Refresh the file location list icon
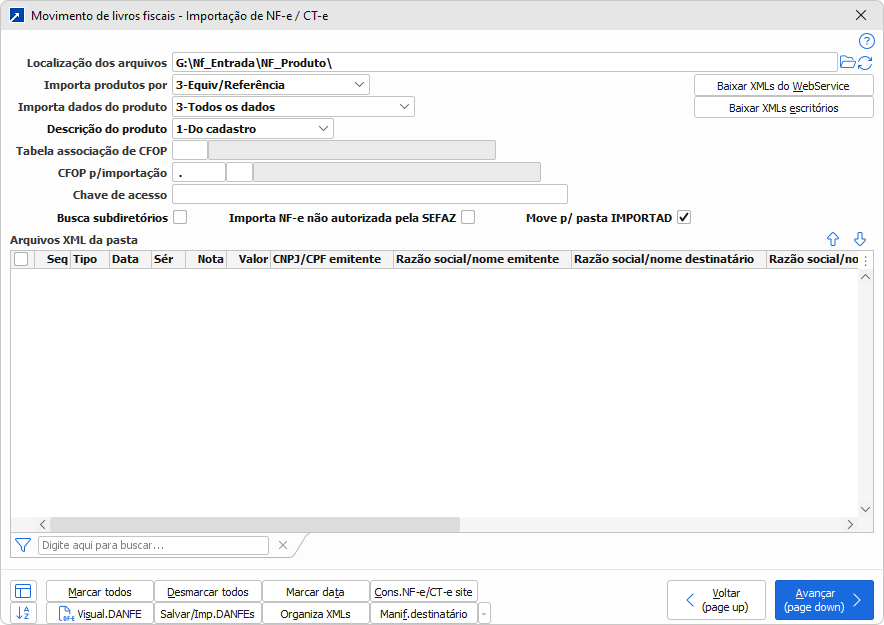884x625 pixels. pos(865,63)
